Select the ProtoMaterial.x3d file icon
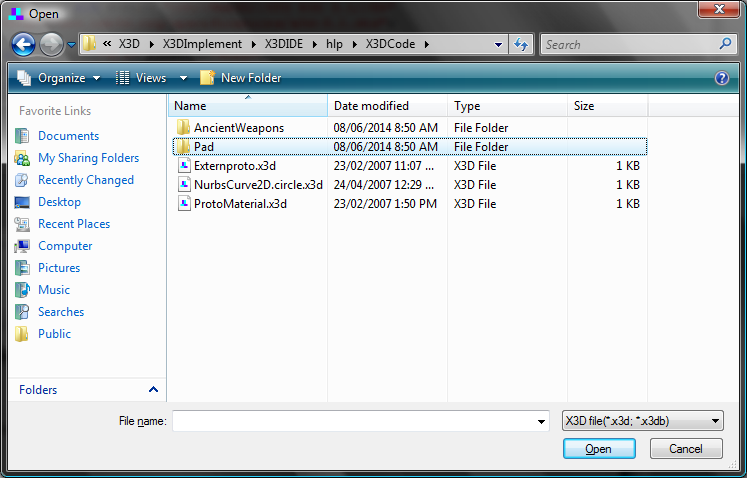 pyautogui.click(x=183, y=204)
